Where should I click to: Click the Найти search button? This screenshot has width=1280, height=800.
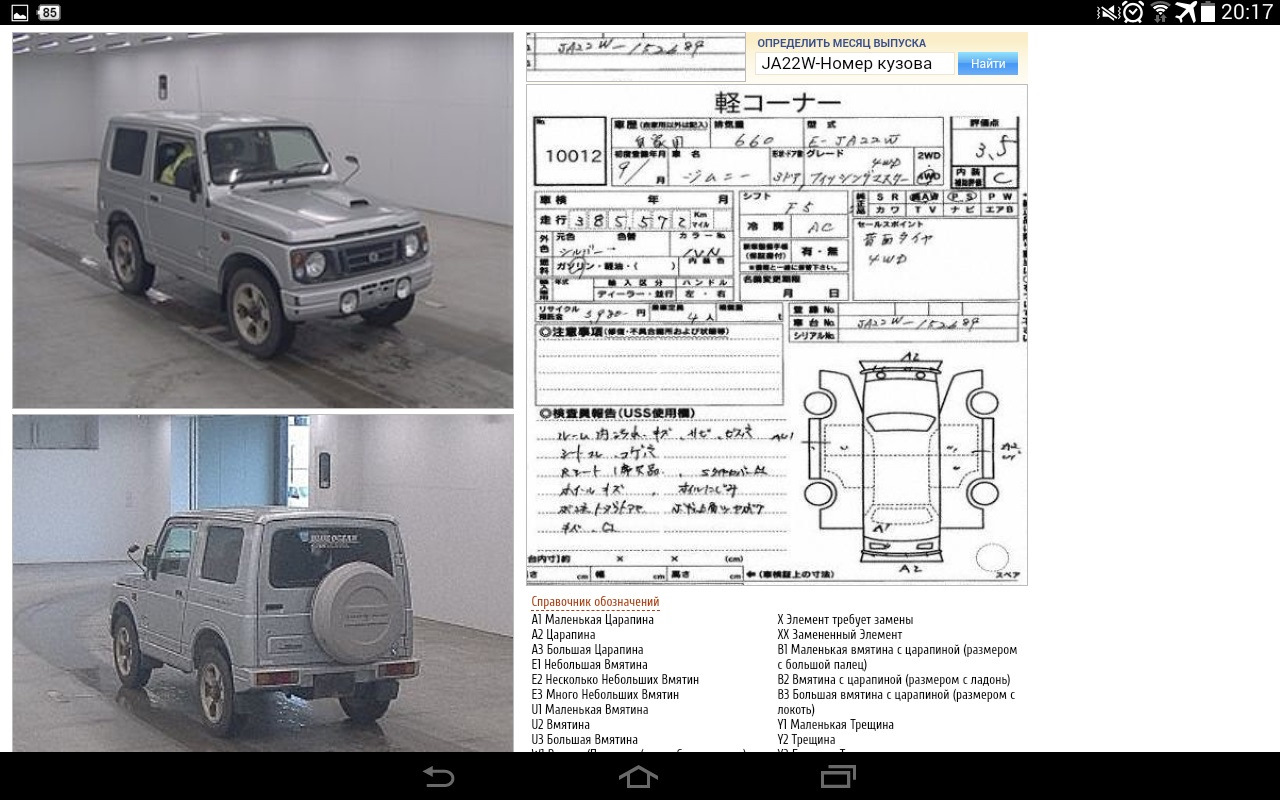[988, 63]
